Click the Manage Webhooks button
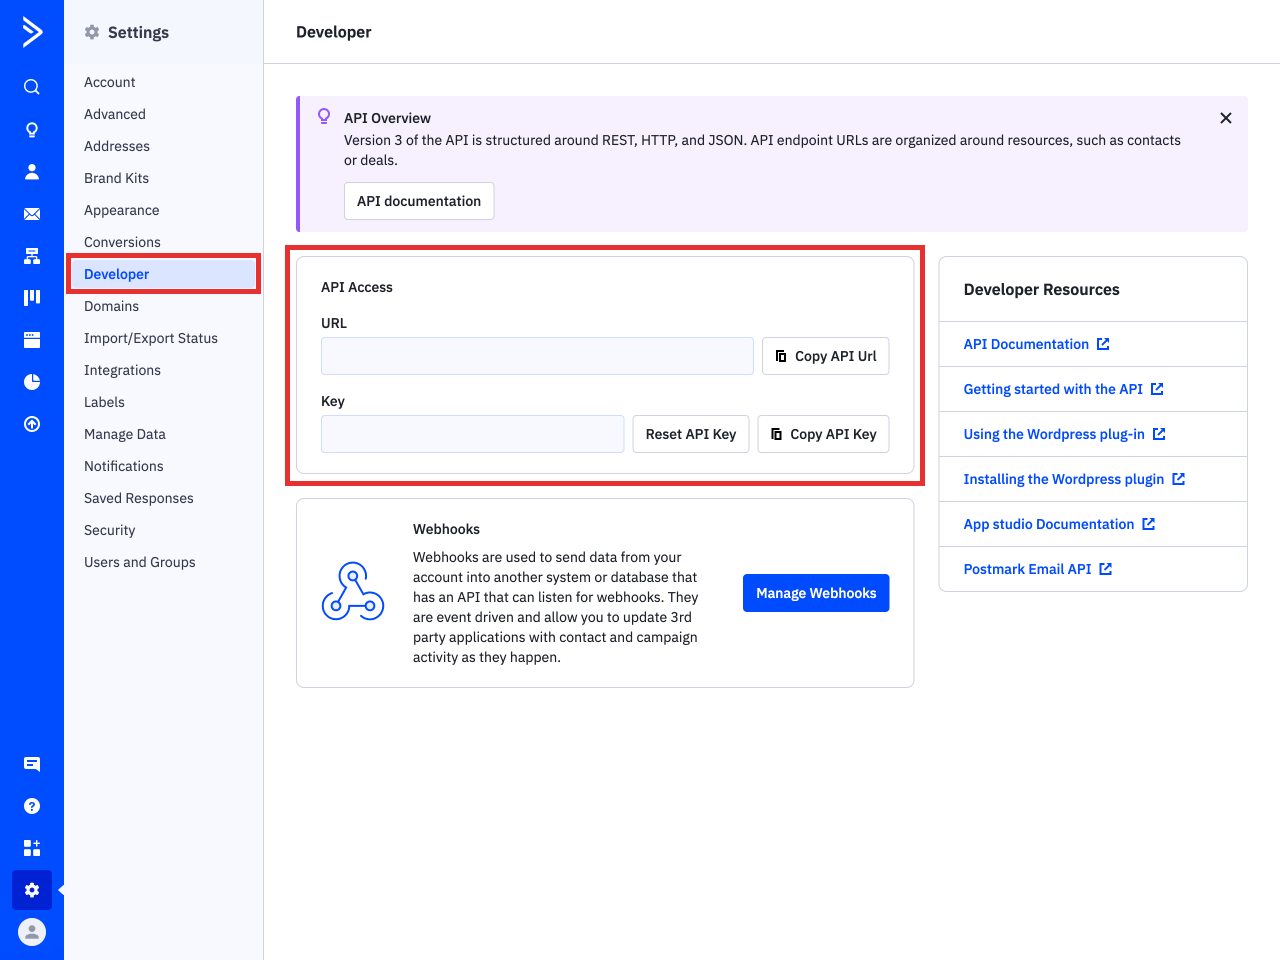Image resolution: width=1280 pixels, height=960 pixels. (x=815, y=593)
